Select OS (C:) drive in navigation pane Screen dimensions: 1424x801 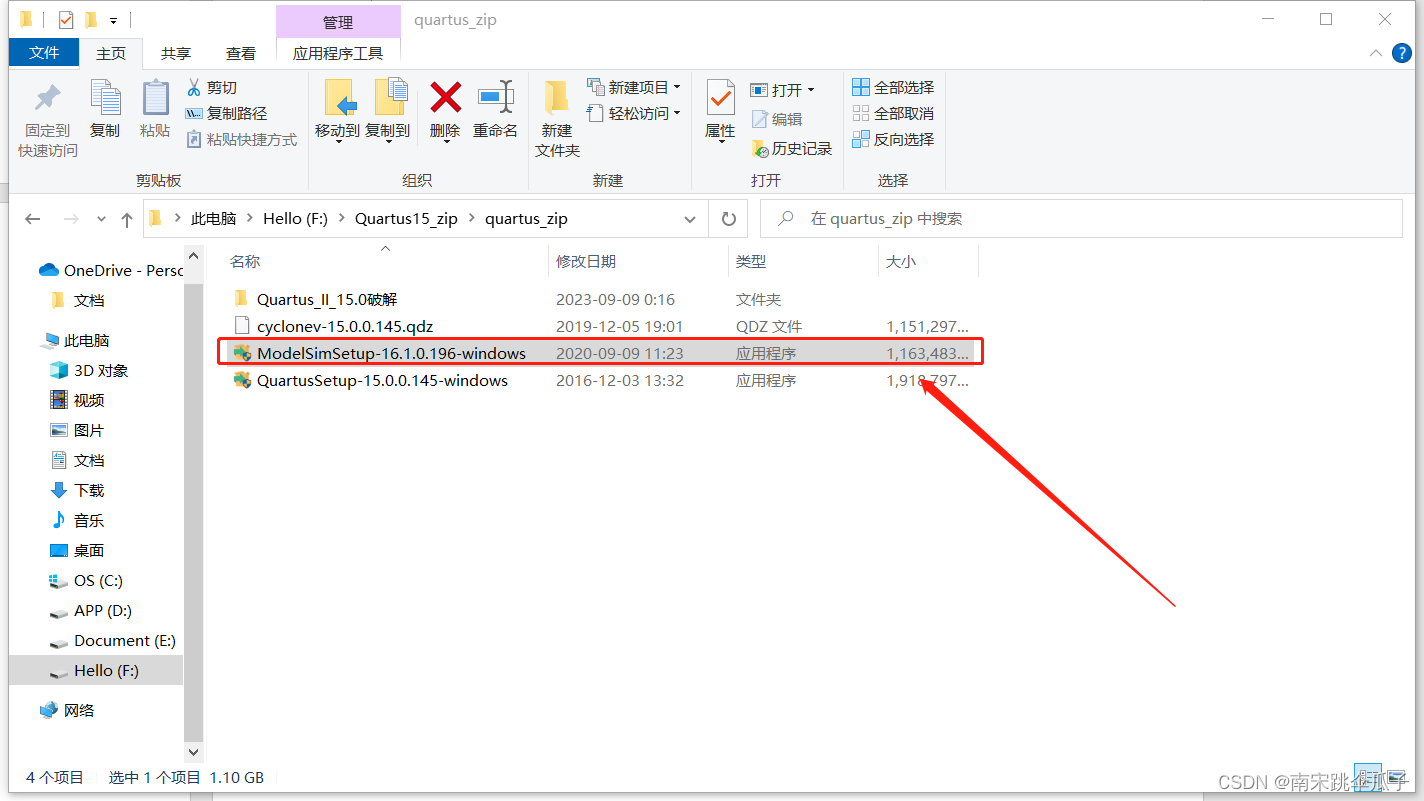pos(86,580)
